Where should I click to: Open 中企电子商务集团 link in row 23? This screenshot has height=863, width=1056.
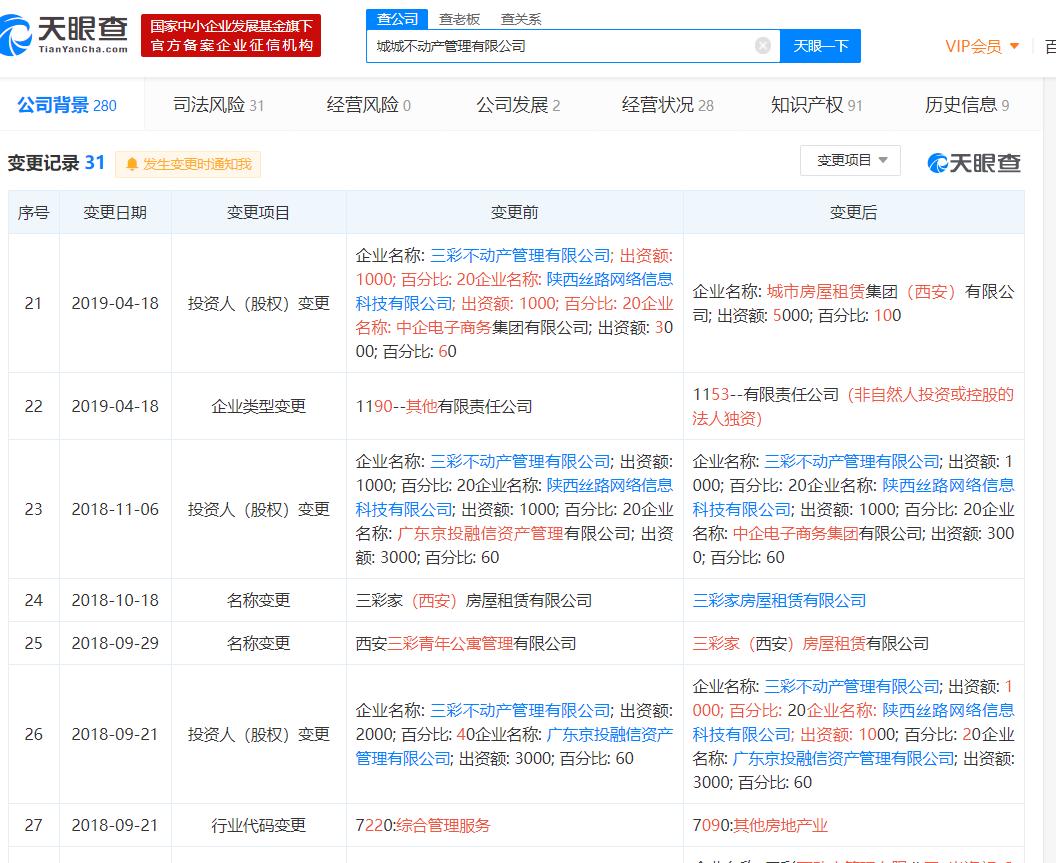tap(796, 533)
